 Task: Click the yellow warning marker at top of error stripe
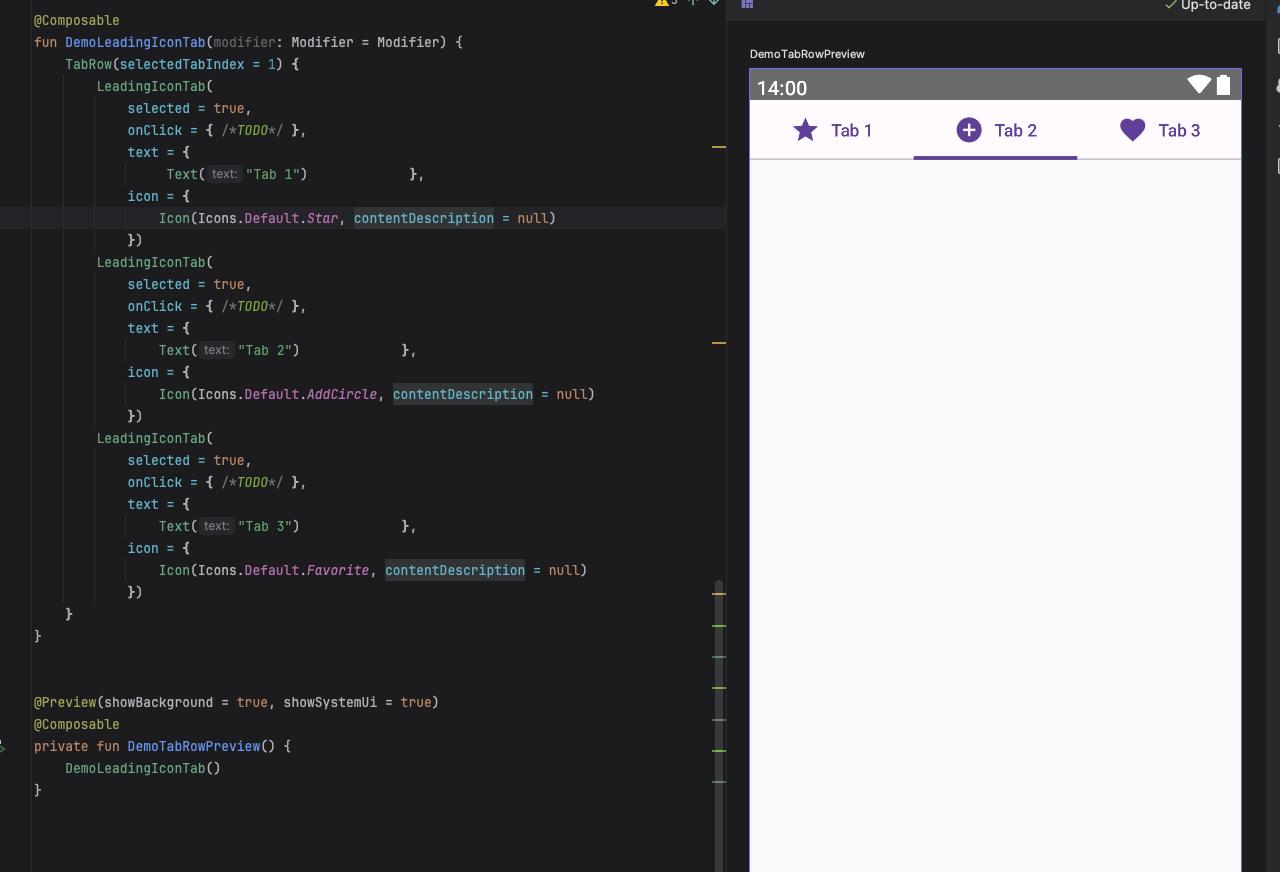(718, 147)
